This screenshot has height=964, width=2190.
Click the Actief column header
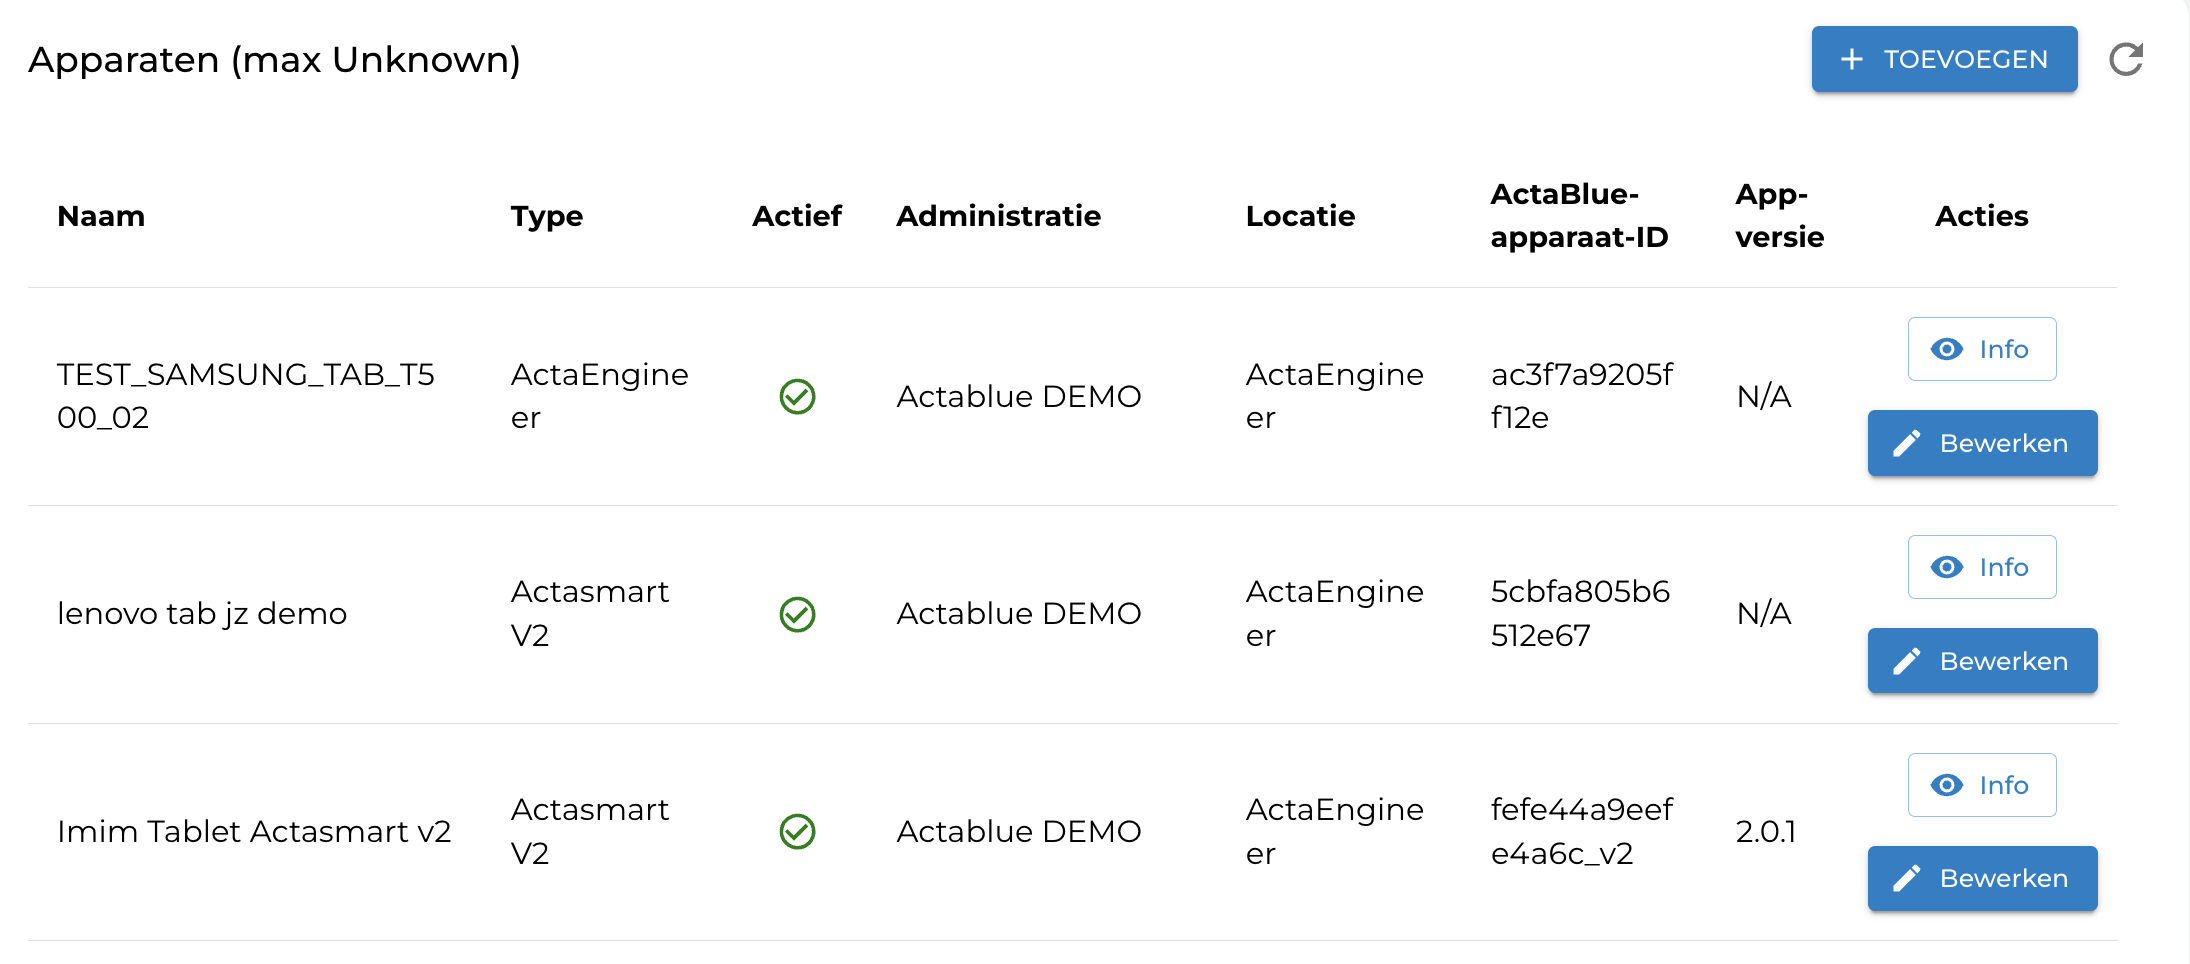pos(796,216)
